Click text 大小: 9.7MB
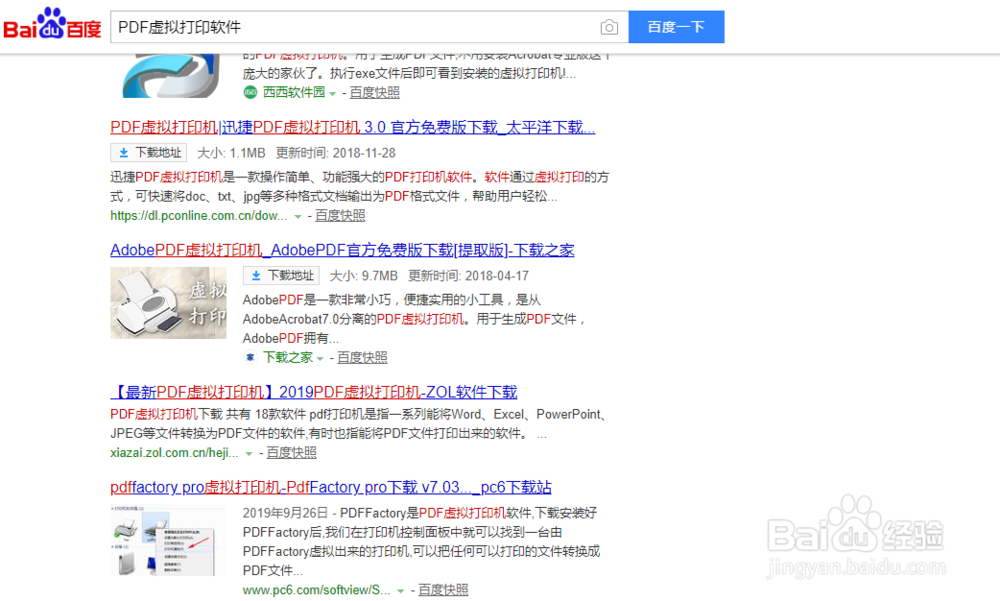 pos(364,276)
